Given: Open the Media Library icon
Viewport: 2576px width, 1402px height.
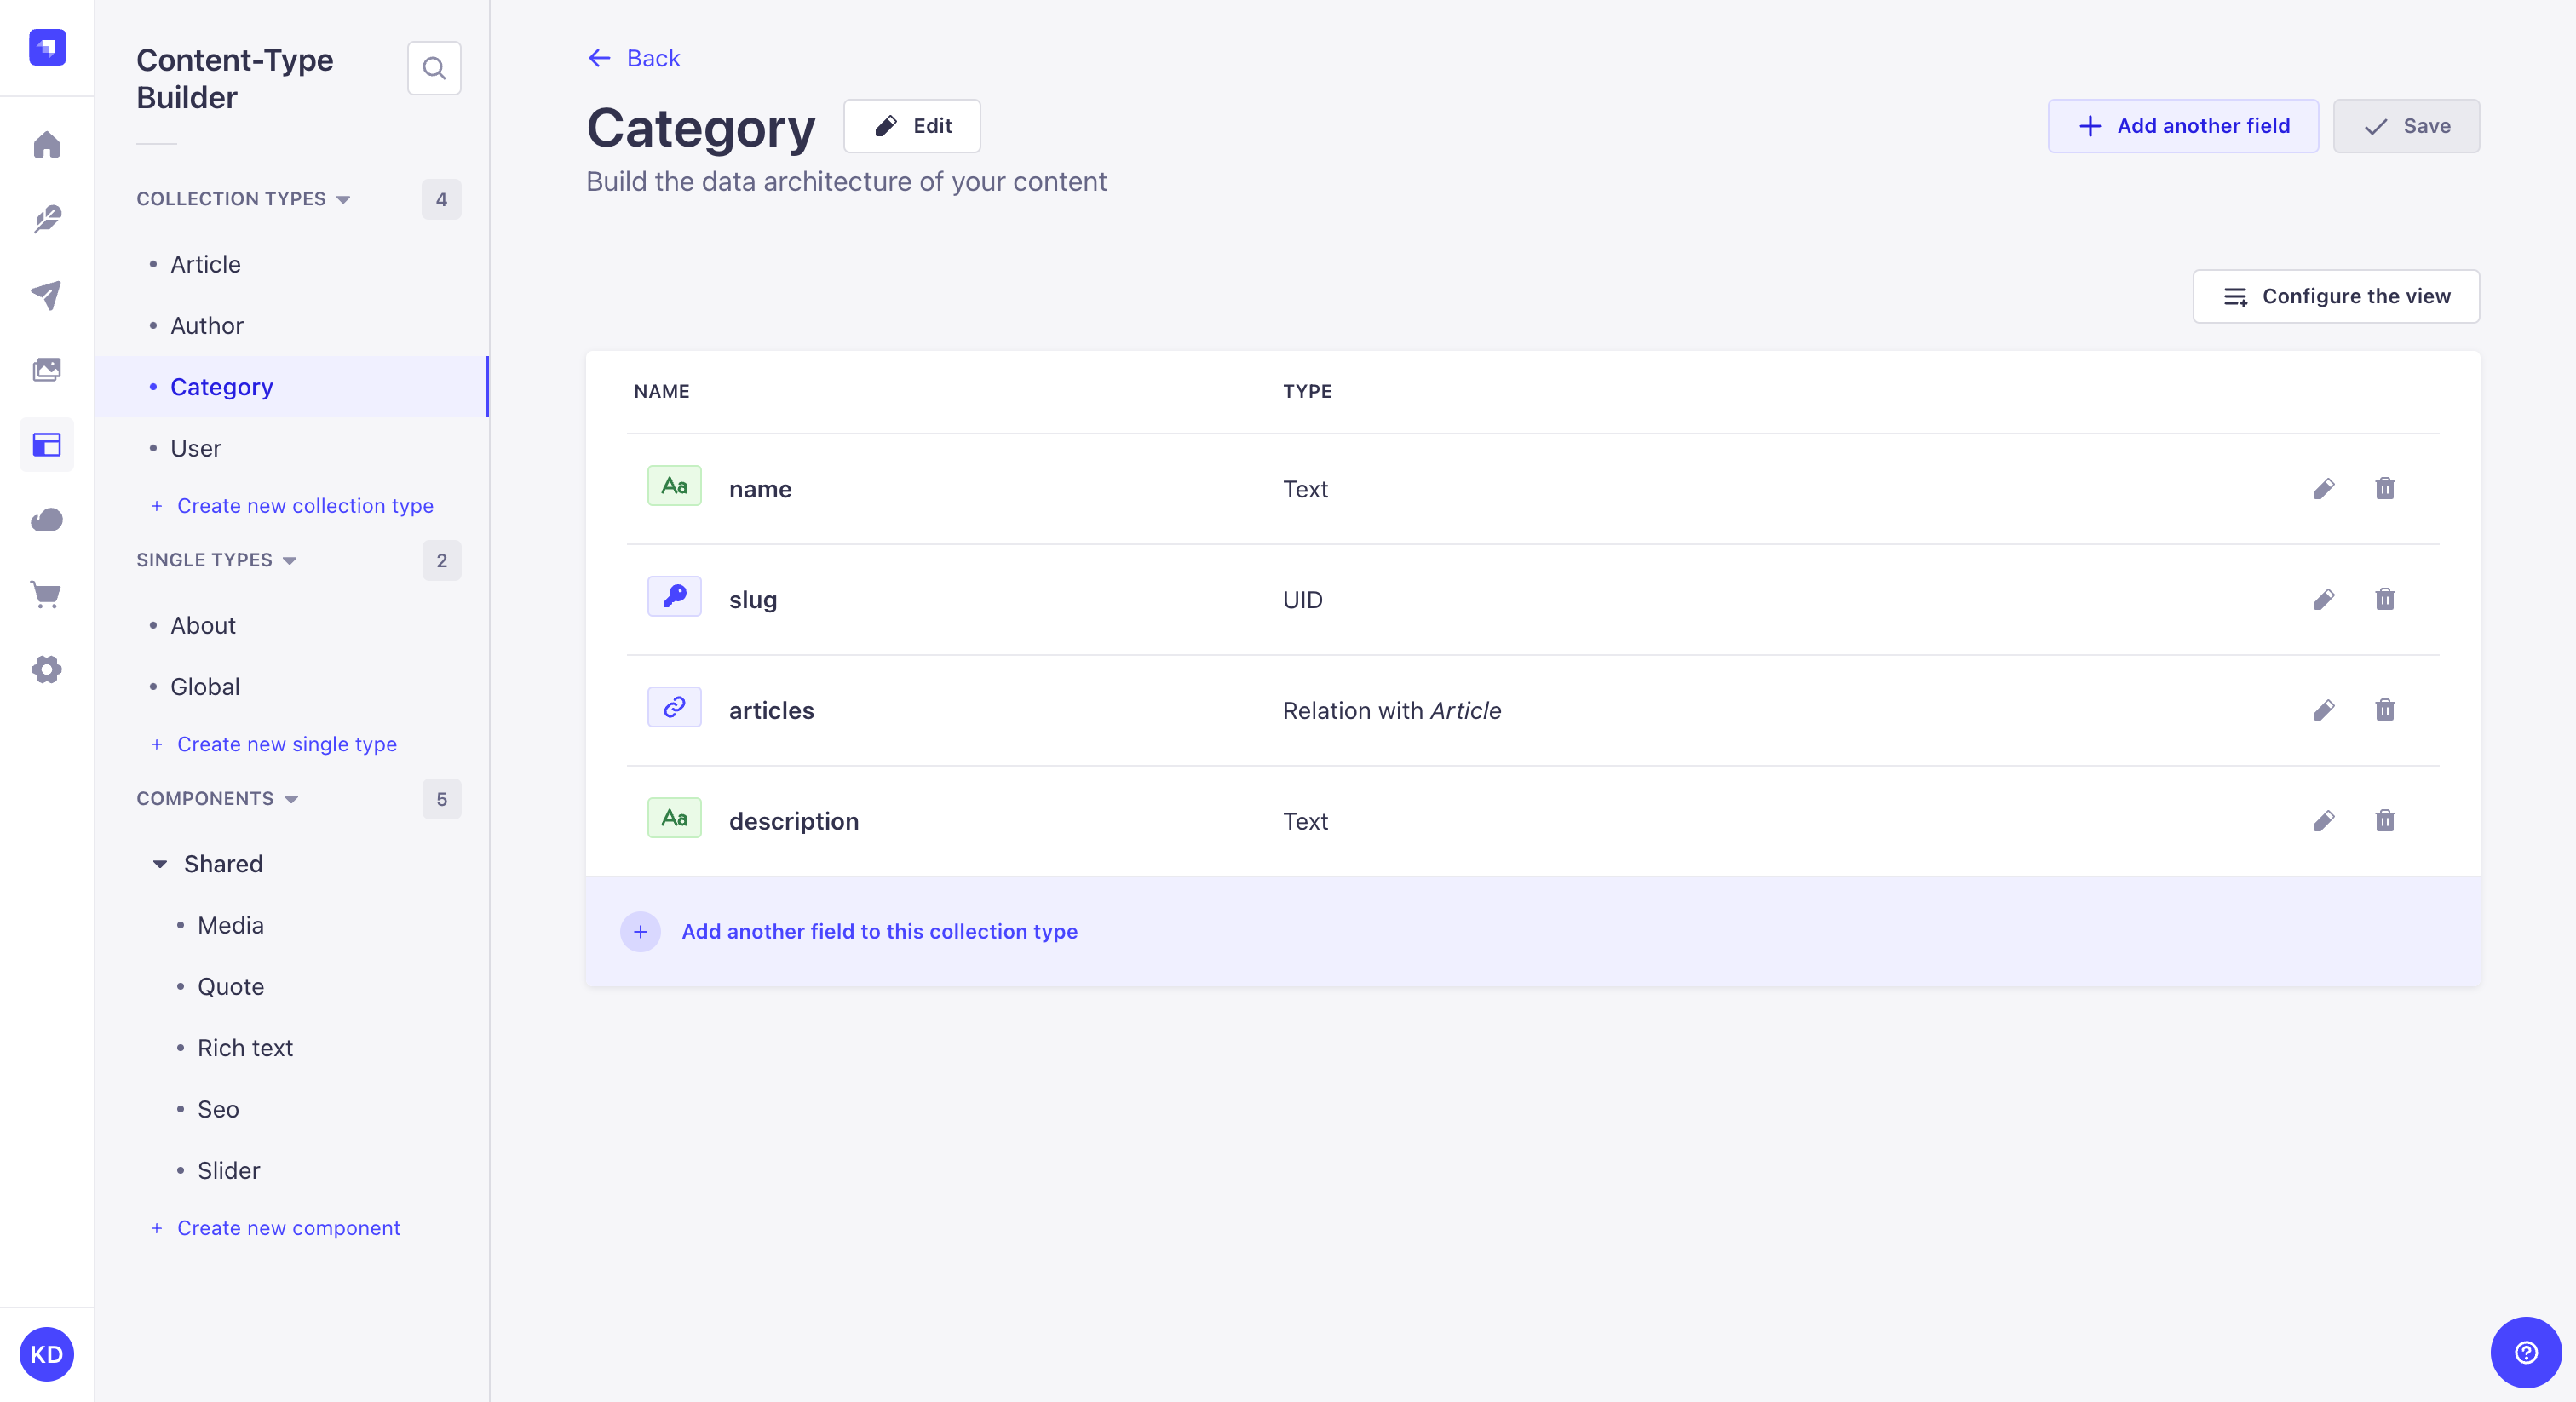Looking at the screenshot, I should tap(46, 369).
